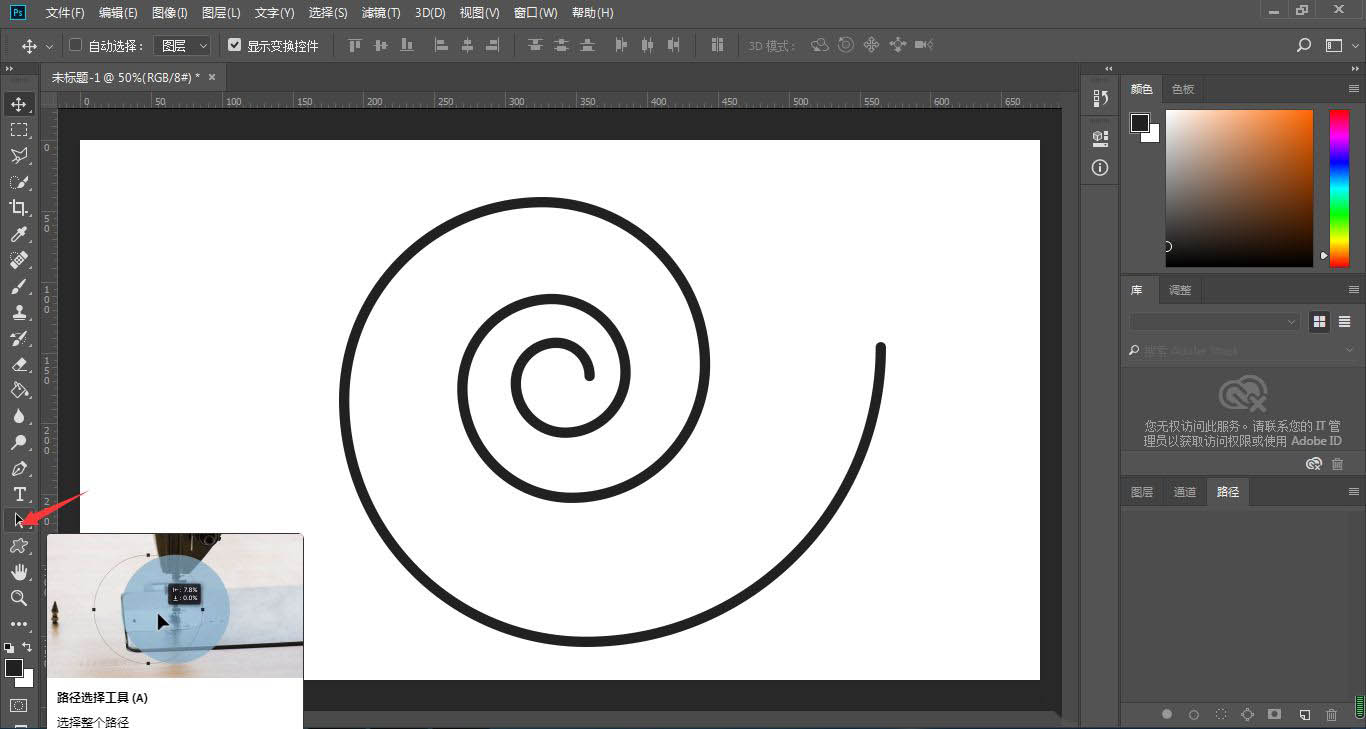Image resolution: width=1366 pixels, height=729 pixels.
Task: Enable the 自动选择 checkbox
Action: tap(75, 45)
